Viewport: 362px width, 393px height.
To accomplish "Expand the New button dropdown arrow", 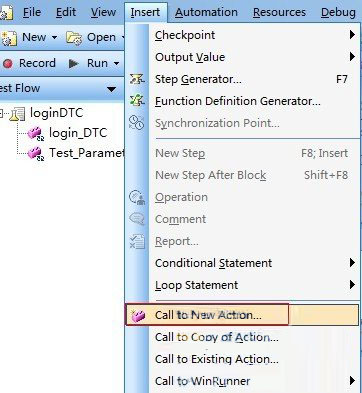I will tap(54, 37).
